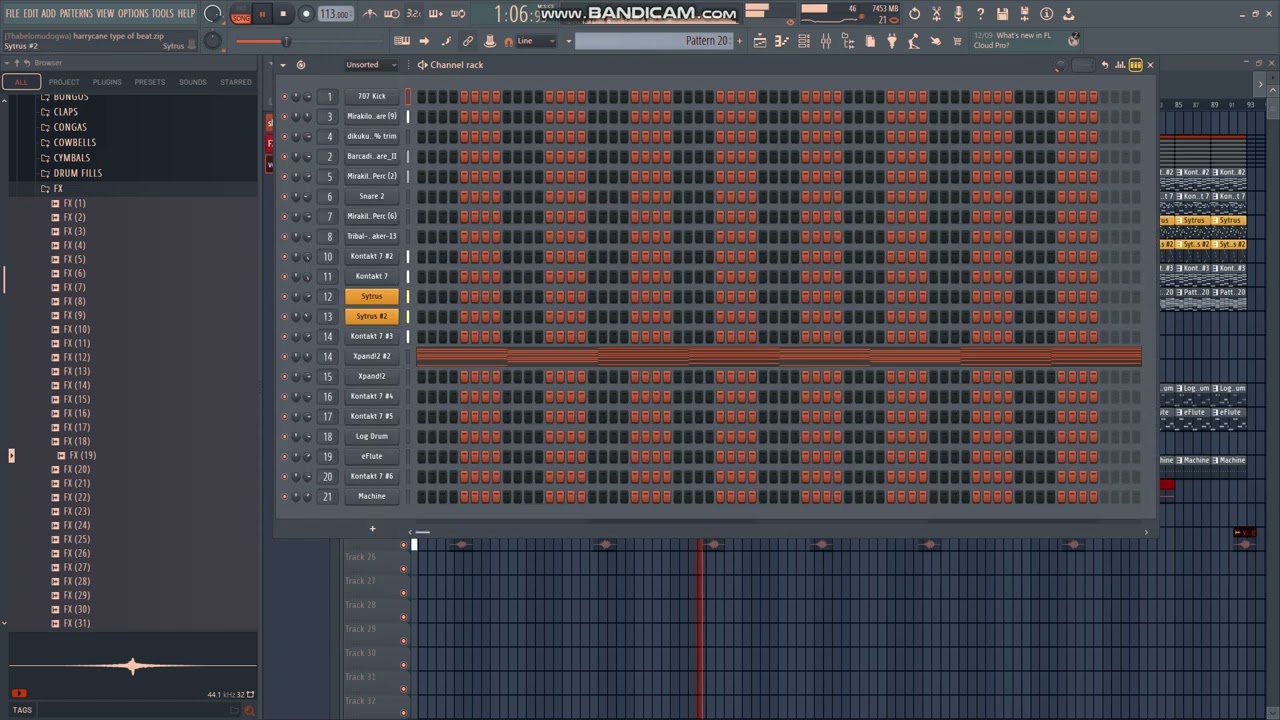Open the Pattern 20 selector
The width and height of the screenshot is (1280, 720).
pyautogui.click(x=655, y=41)
